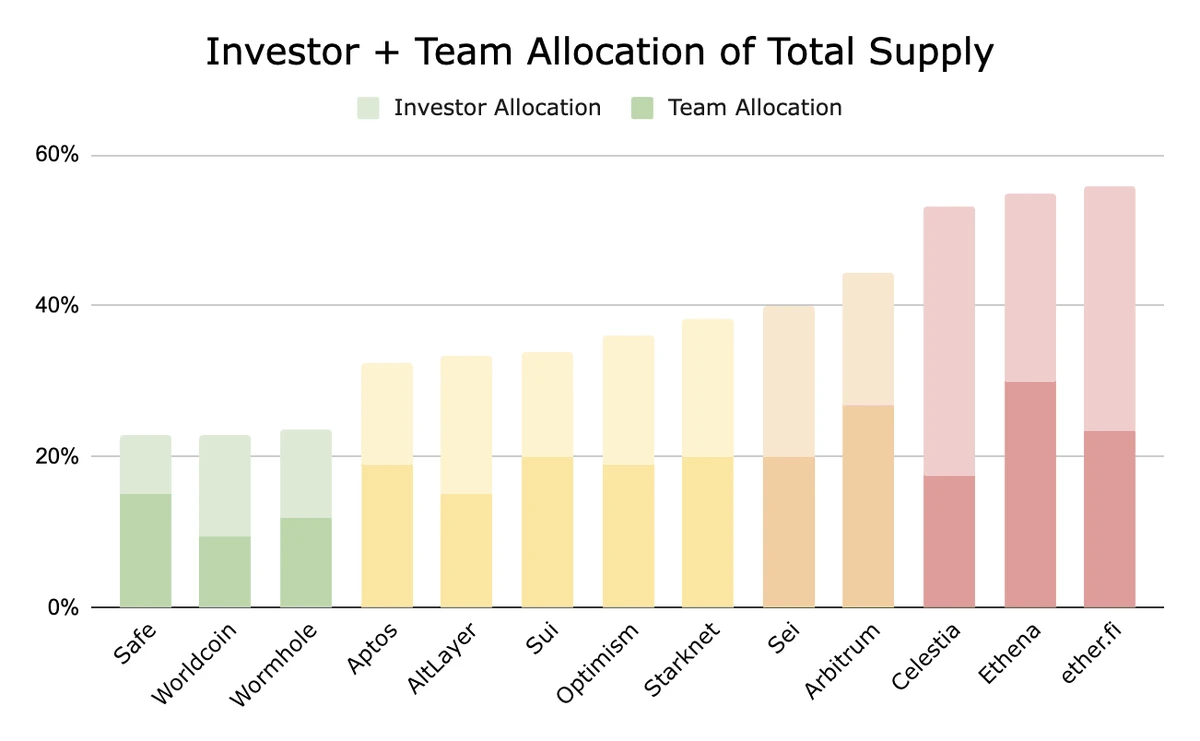
Task: Select Celestia's light red investor segment
Action: point(949,341)
